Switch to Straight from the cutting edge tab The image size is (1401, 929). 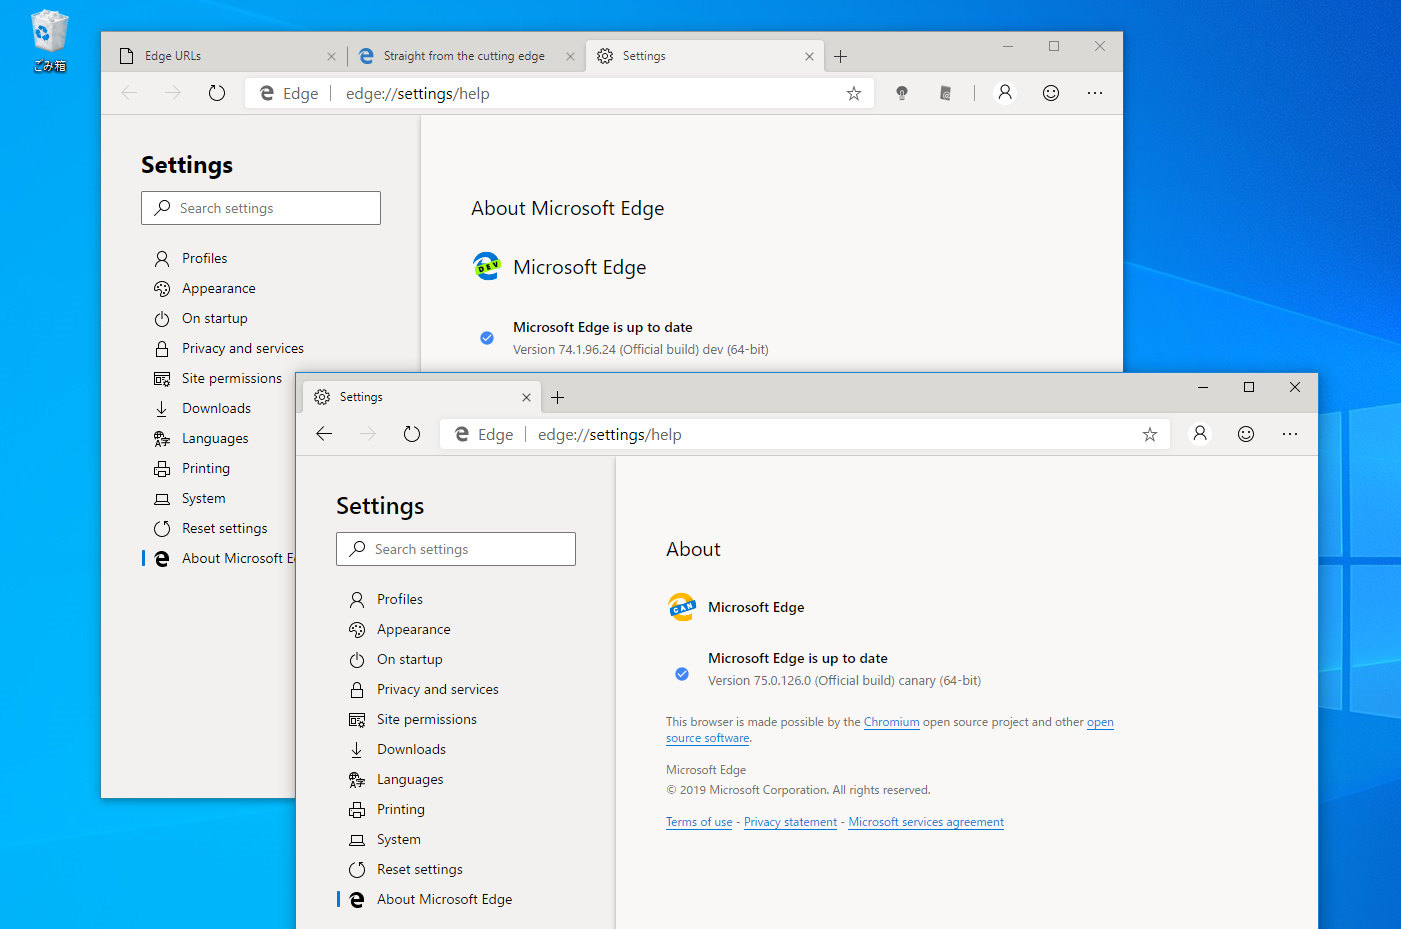point(465,56)
